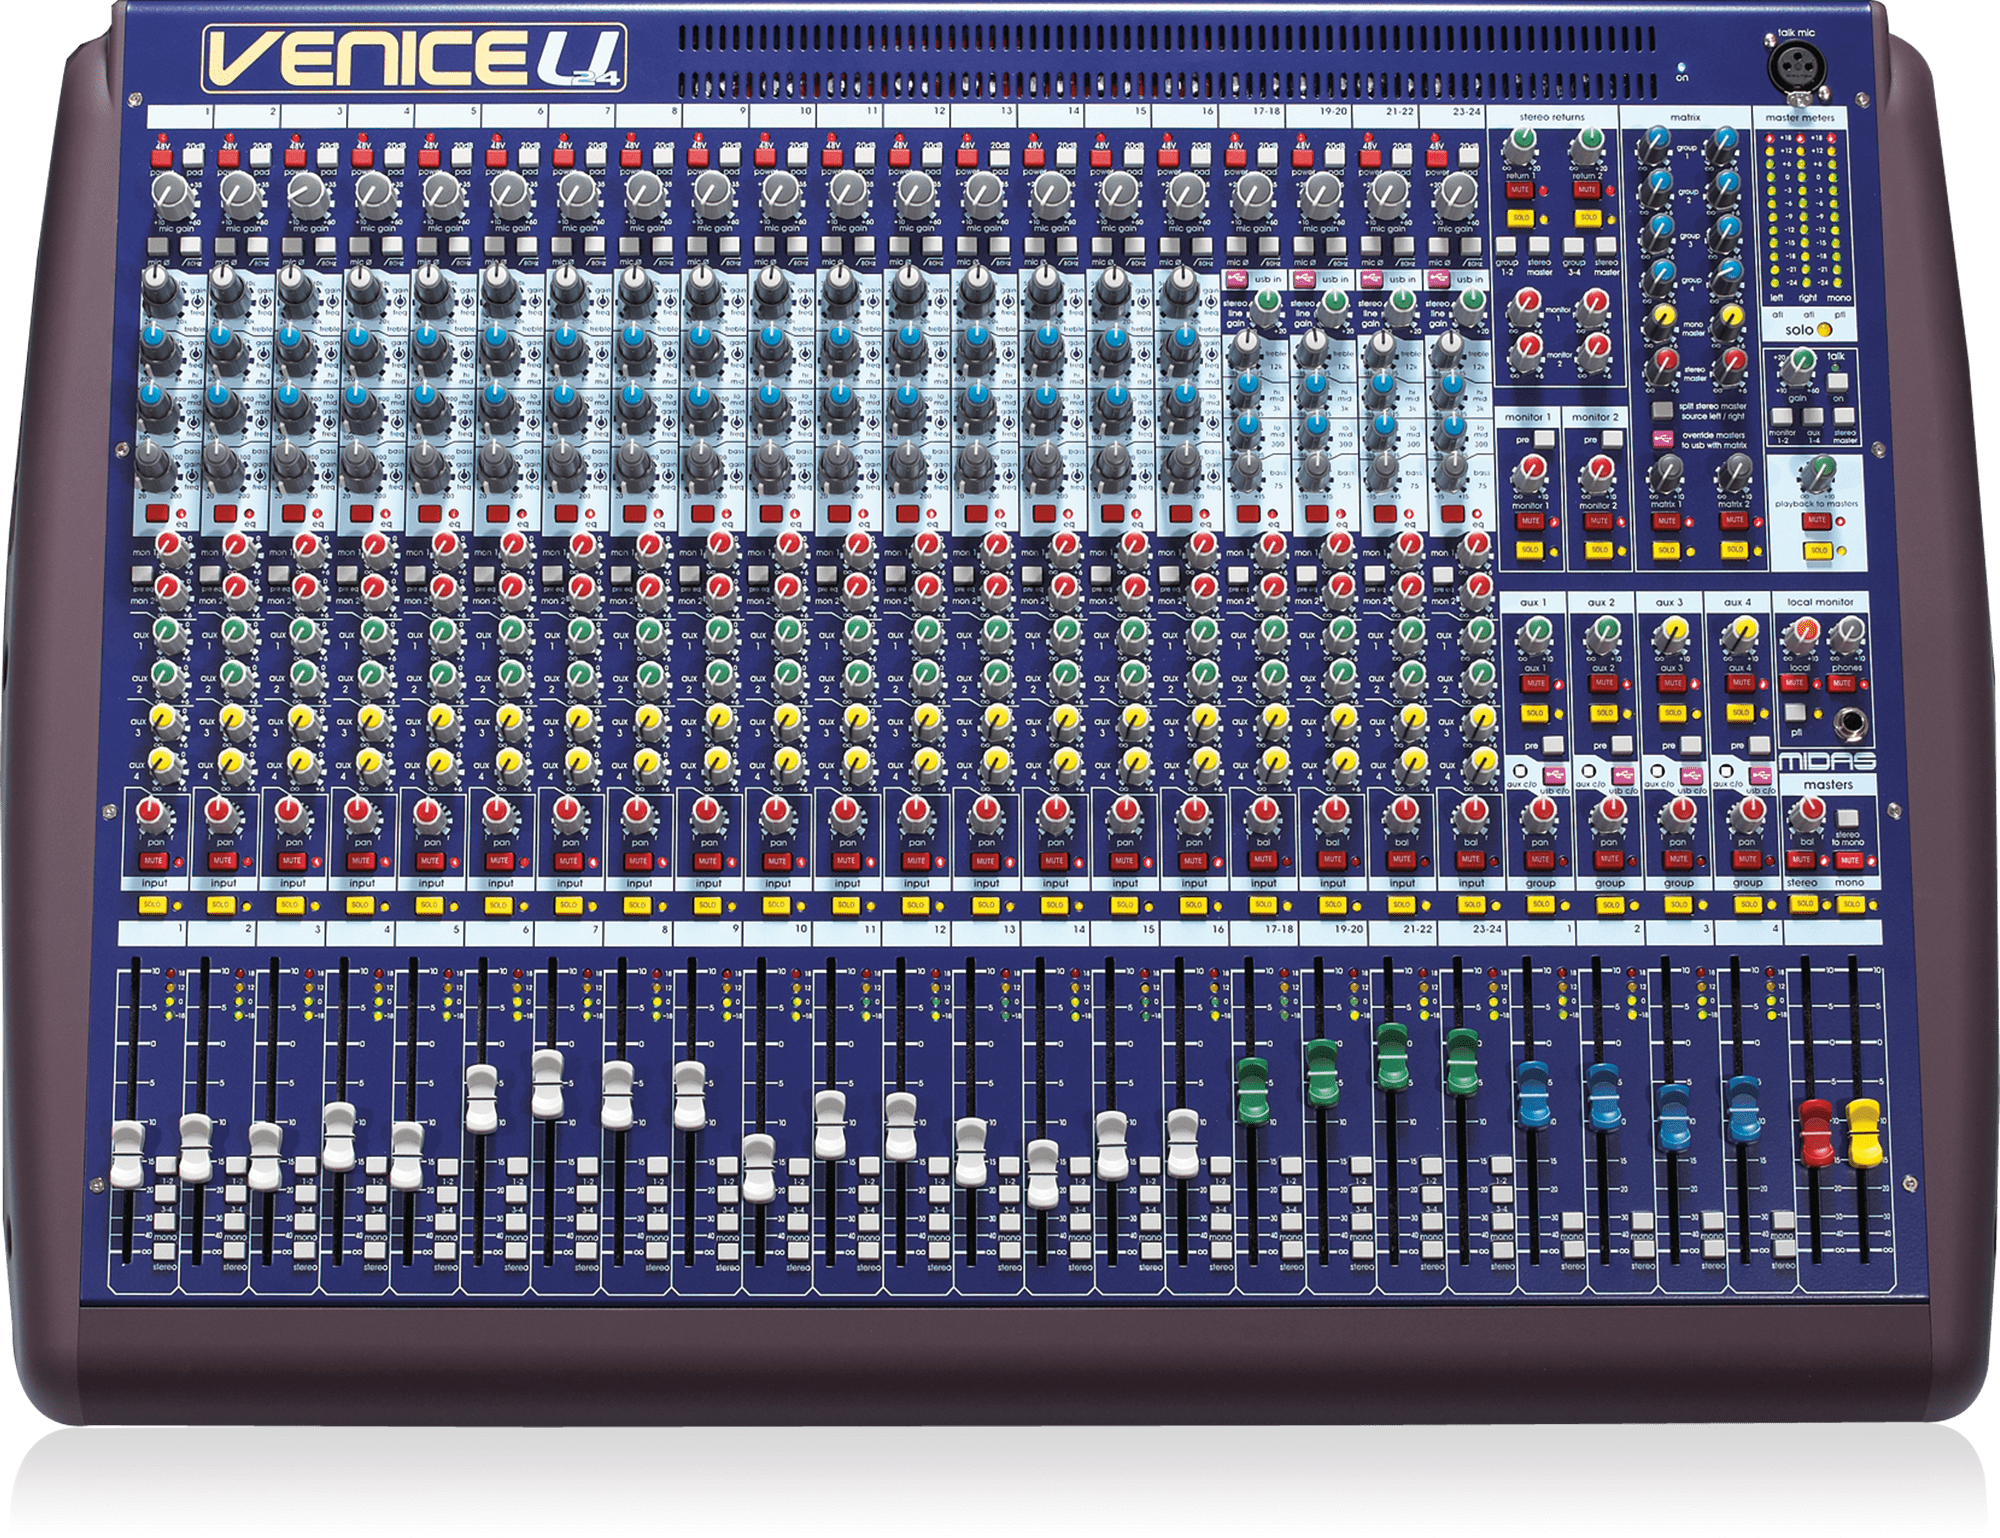2000x1538 pixels.
Task: Toggle the pfl button in local monitor
Action: tap(1796, 713)
